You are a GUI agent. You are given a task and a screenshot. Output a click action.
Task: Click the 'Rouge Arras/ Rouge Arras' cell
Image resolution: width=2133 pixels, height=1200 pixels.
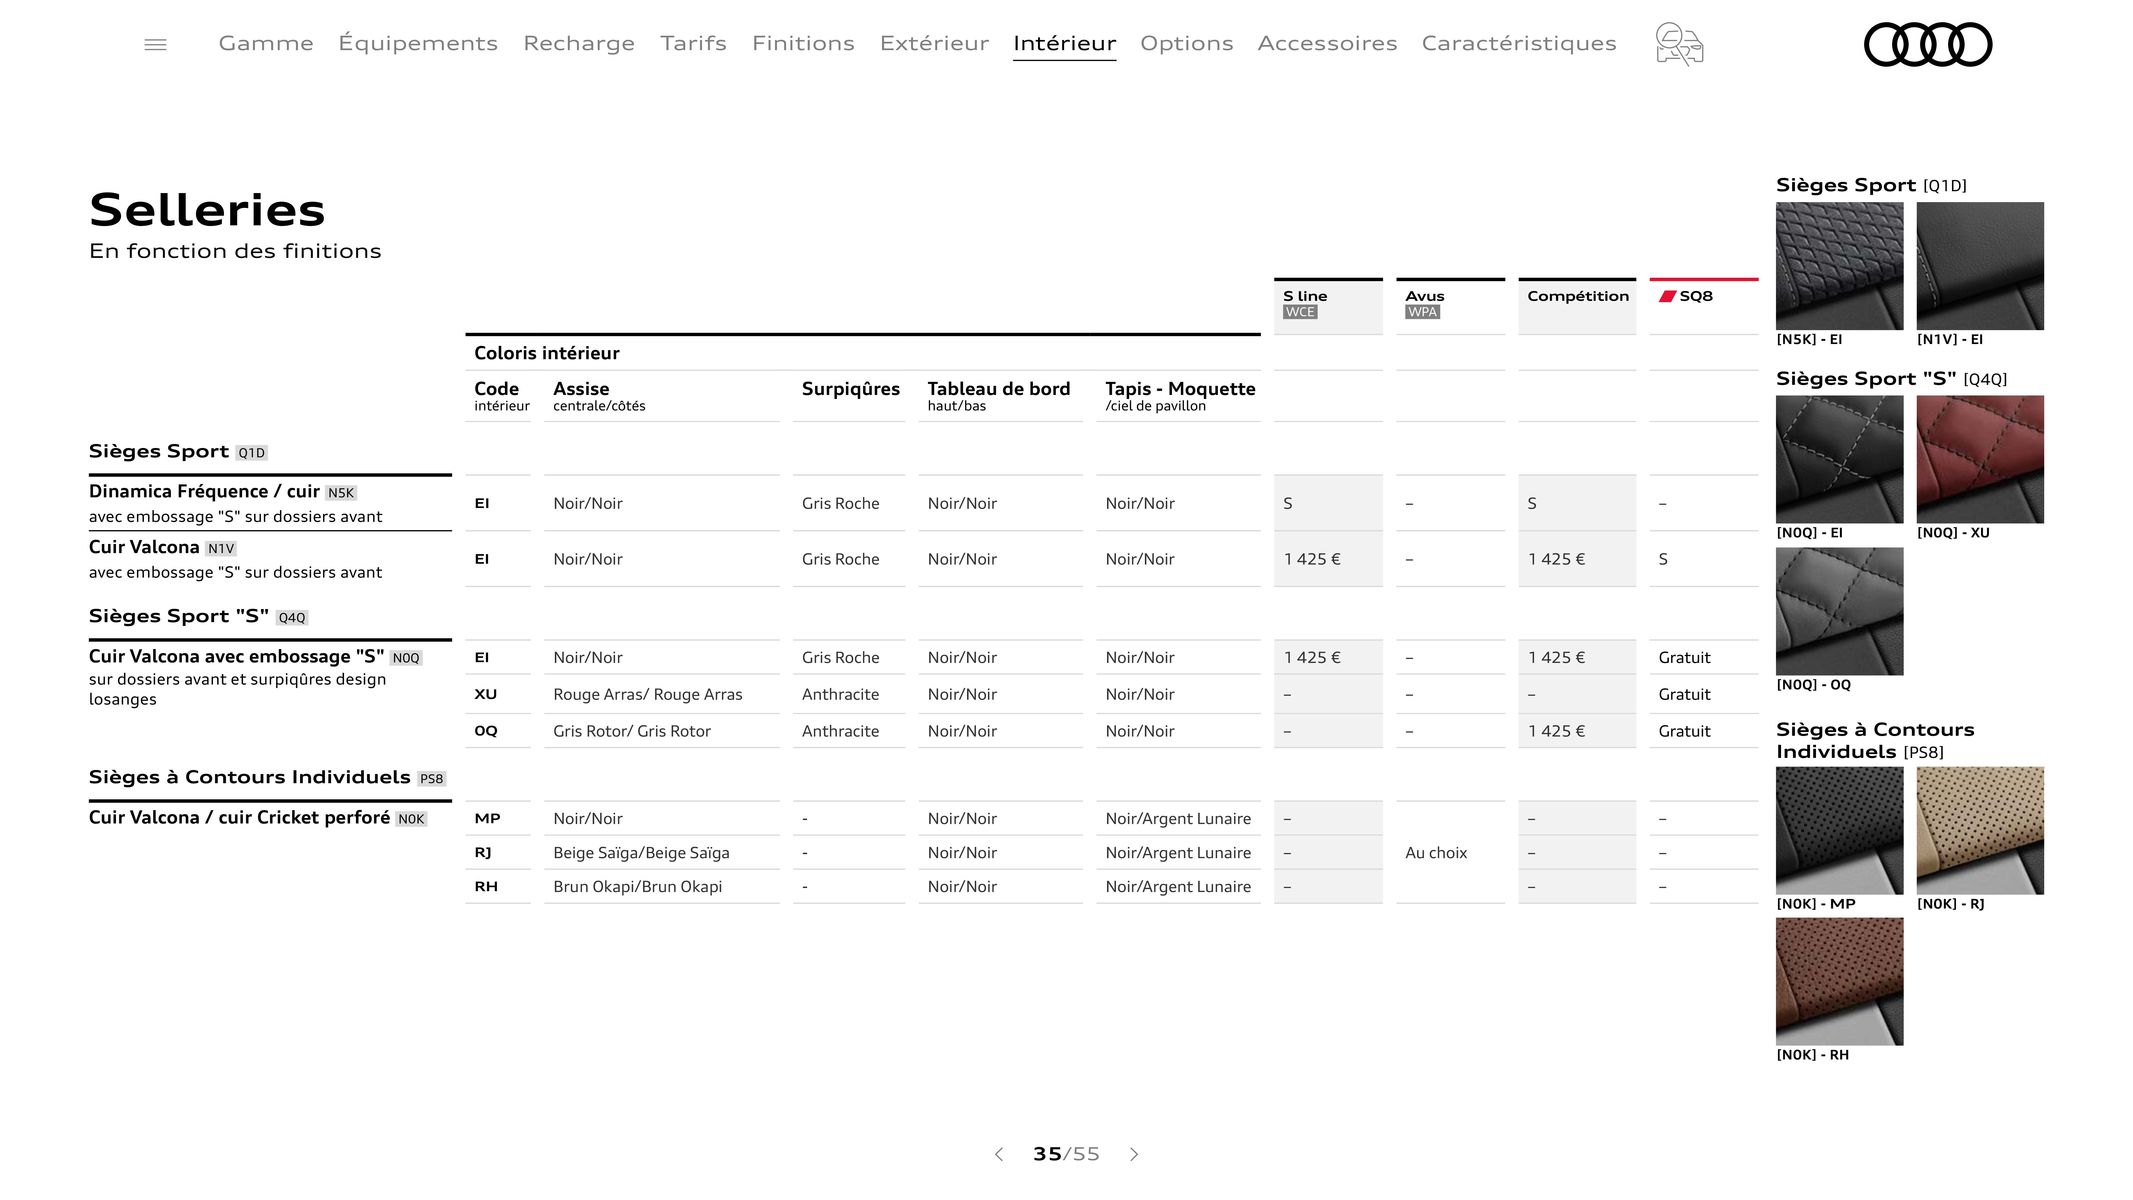(648, 694)
